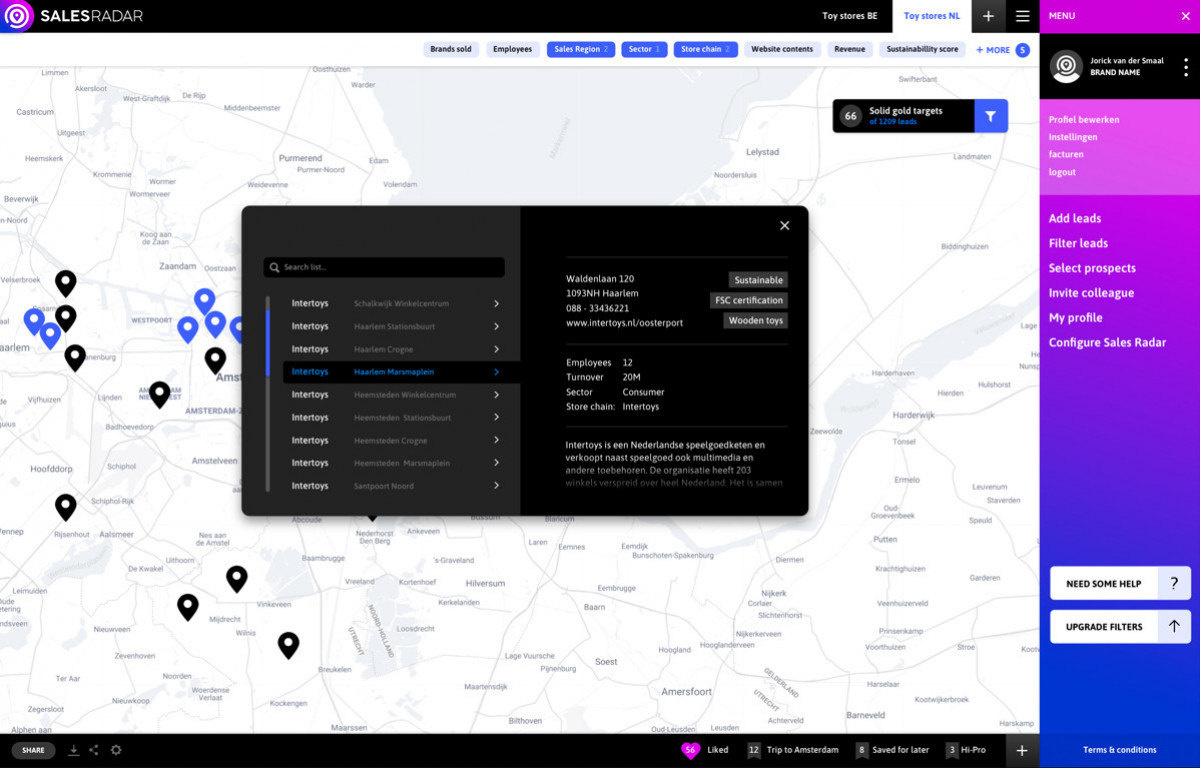Click the blue filter funnel button

990,116
